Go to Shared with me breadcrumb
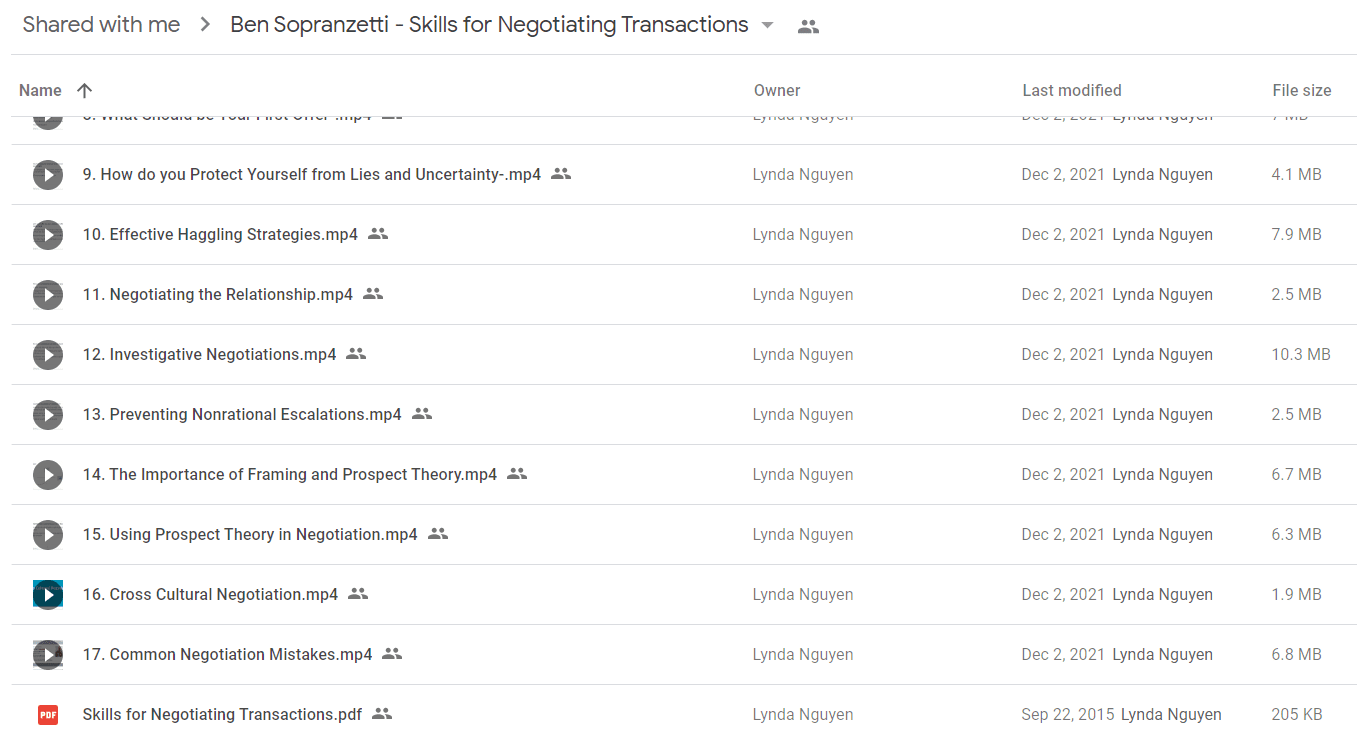The width and height of the screenshot is (1357, 744). [x=102, y=25]
